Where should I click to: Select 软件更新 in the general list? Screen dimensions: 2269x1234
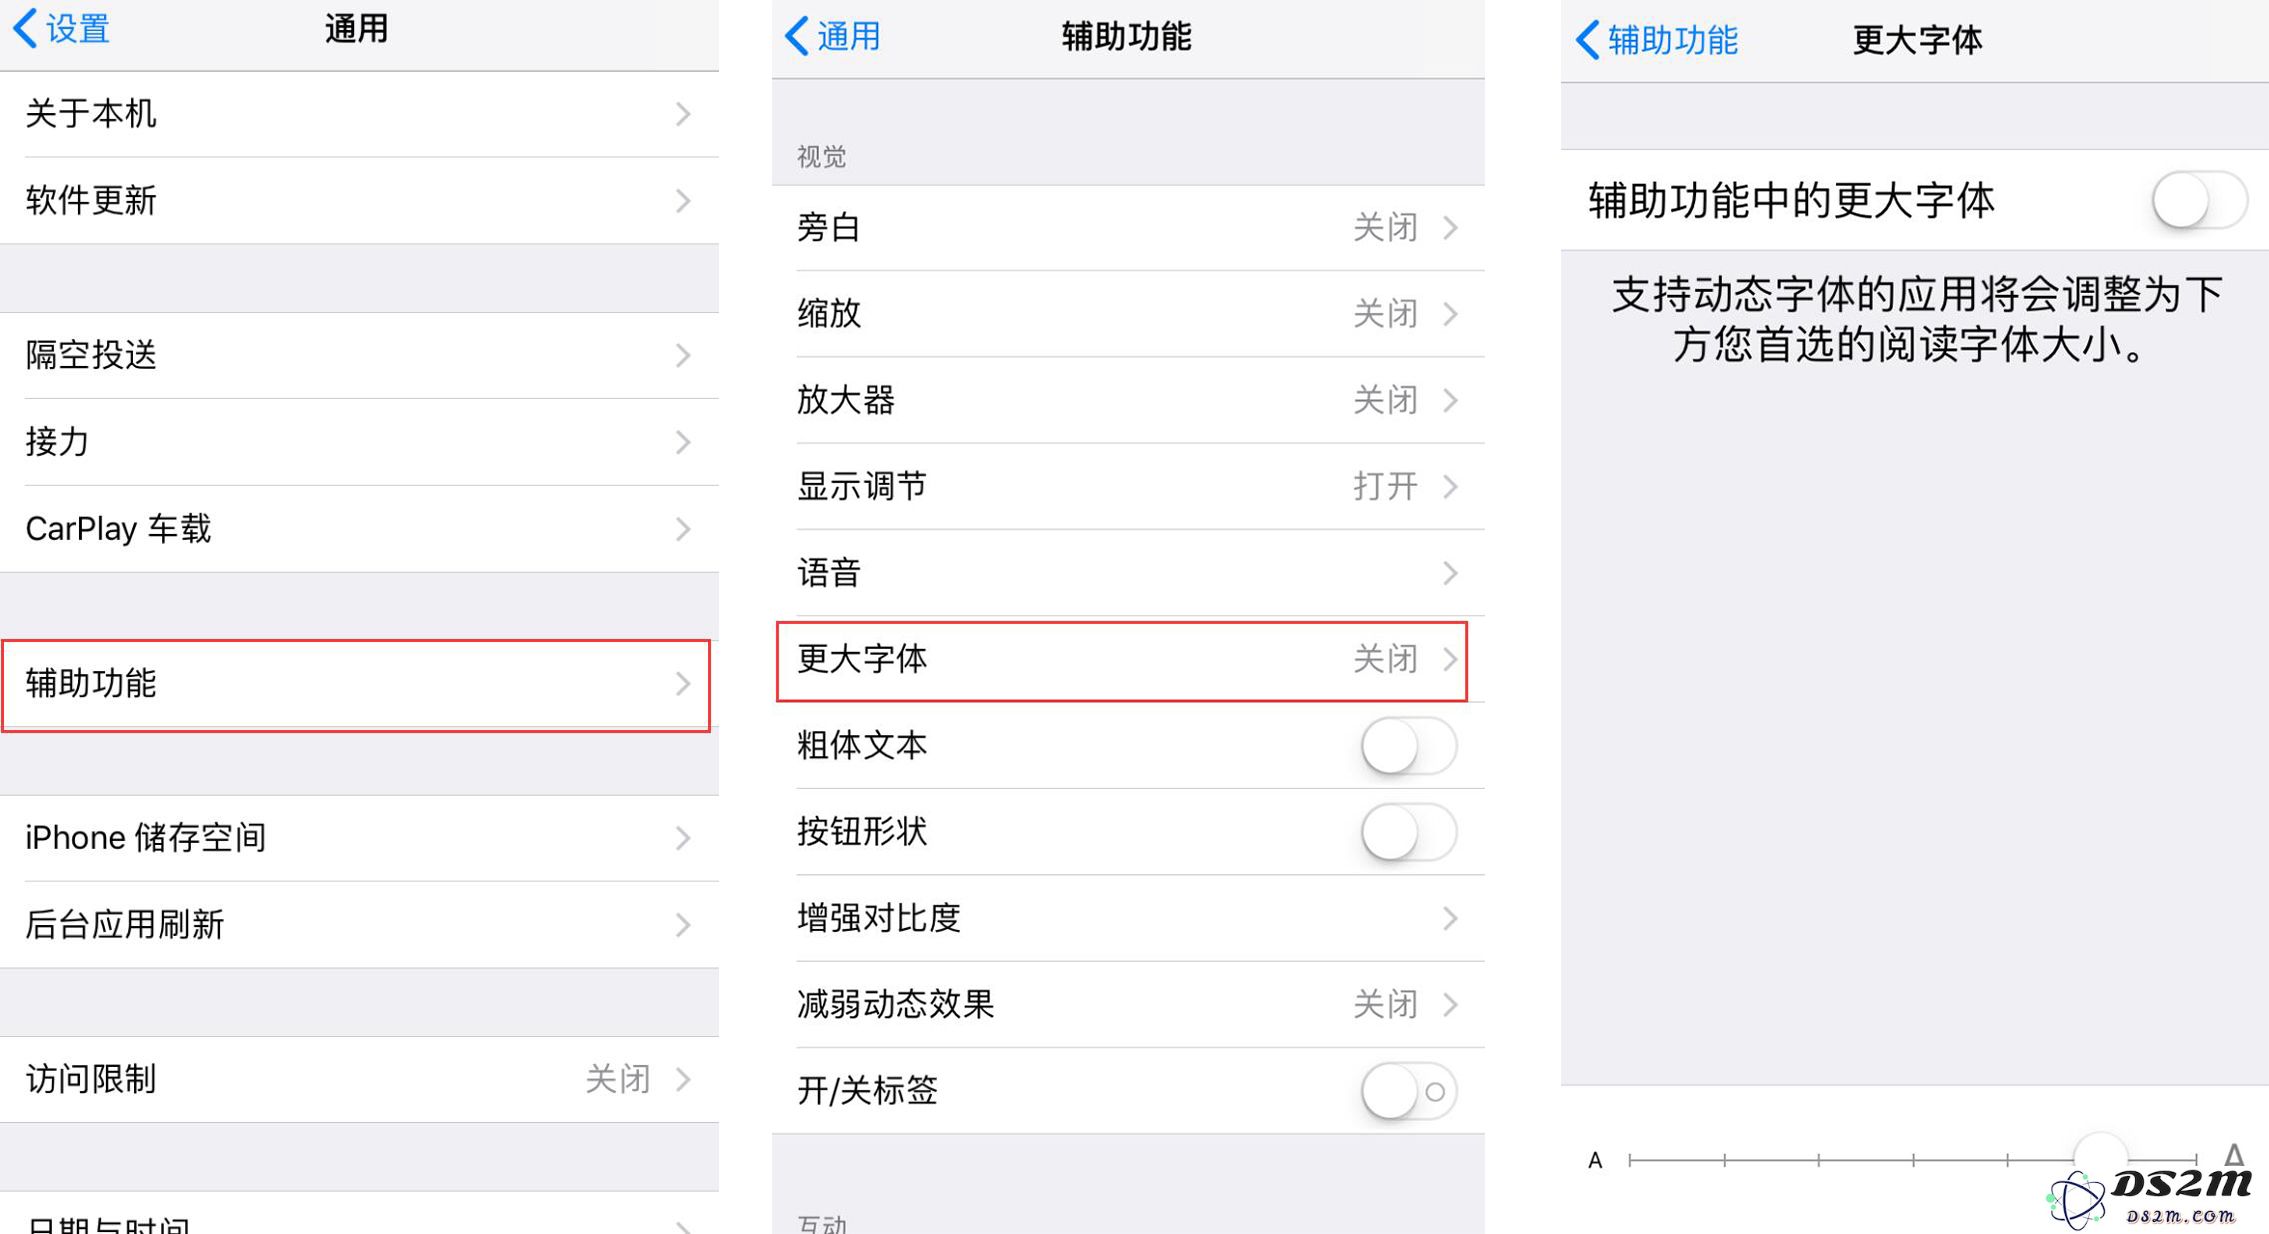(360, 201)
